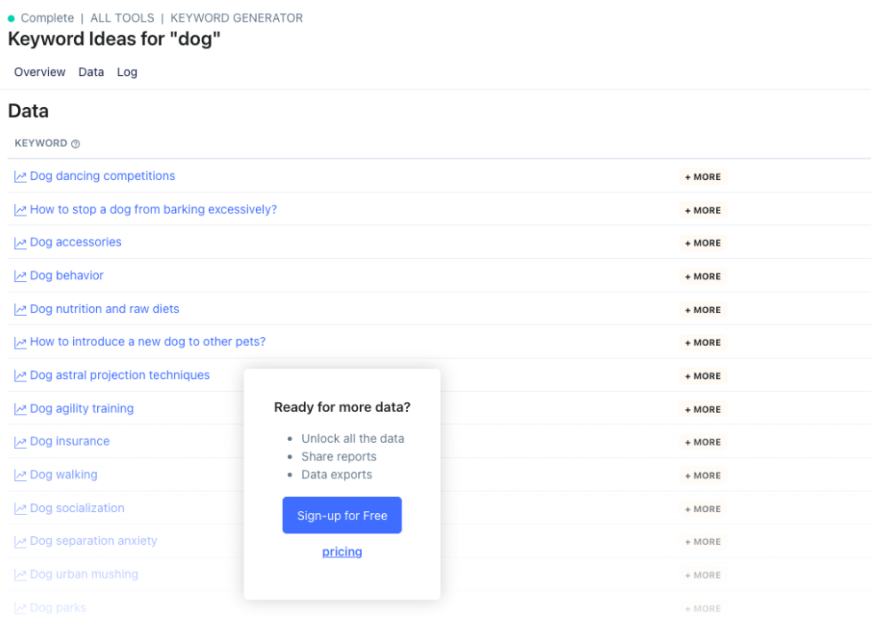This screenshot has width=871, height=633.
Task: Expand + MORE for Dog walking row
Action: tap(702, 476)
